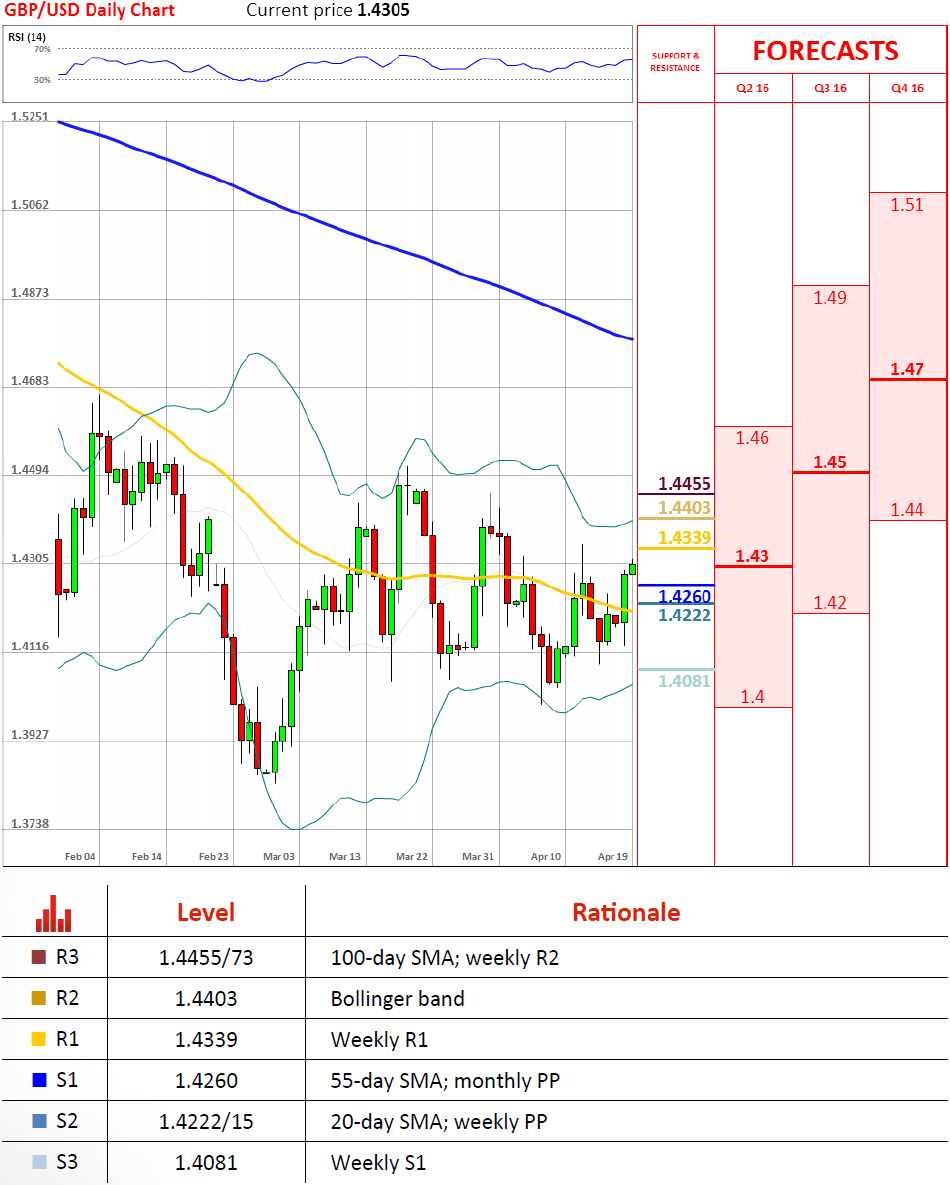950x1185 pixels.
Task: Click the Q3 16 high forecast 1.49
Action: coord(830,298)
